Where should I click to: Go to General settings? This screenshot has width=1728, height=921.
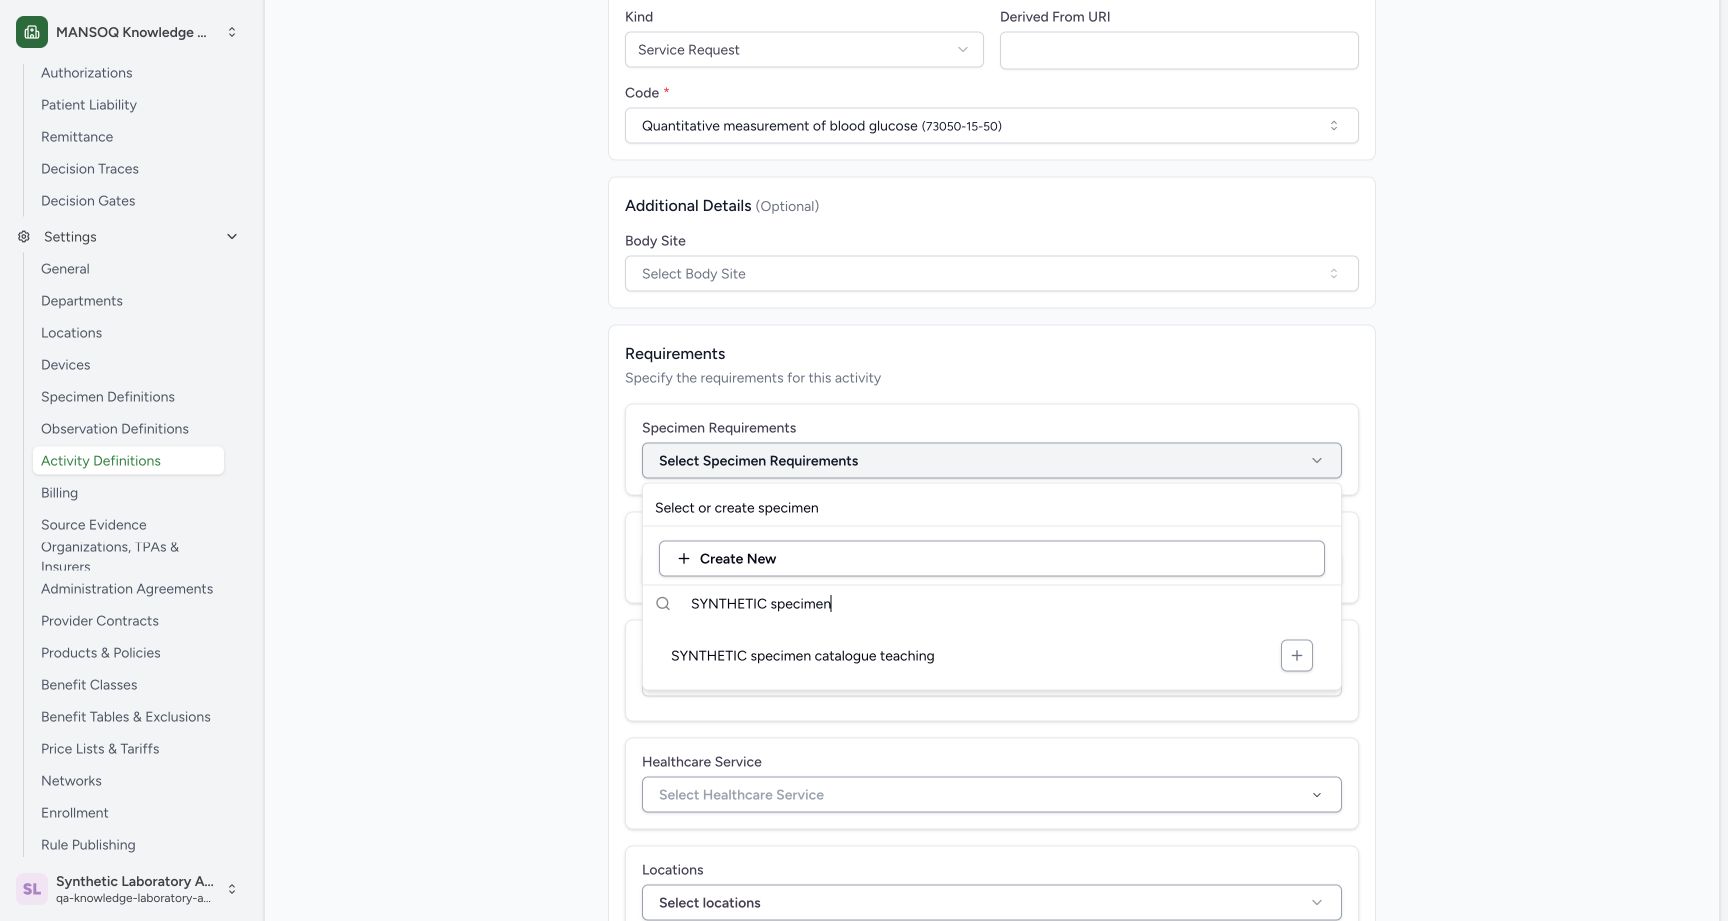65,269
